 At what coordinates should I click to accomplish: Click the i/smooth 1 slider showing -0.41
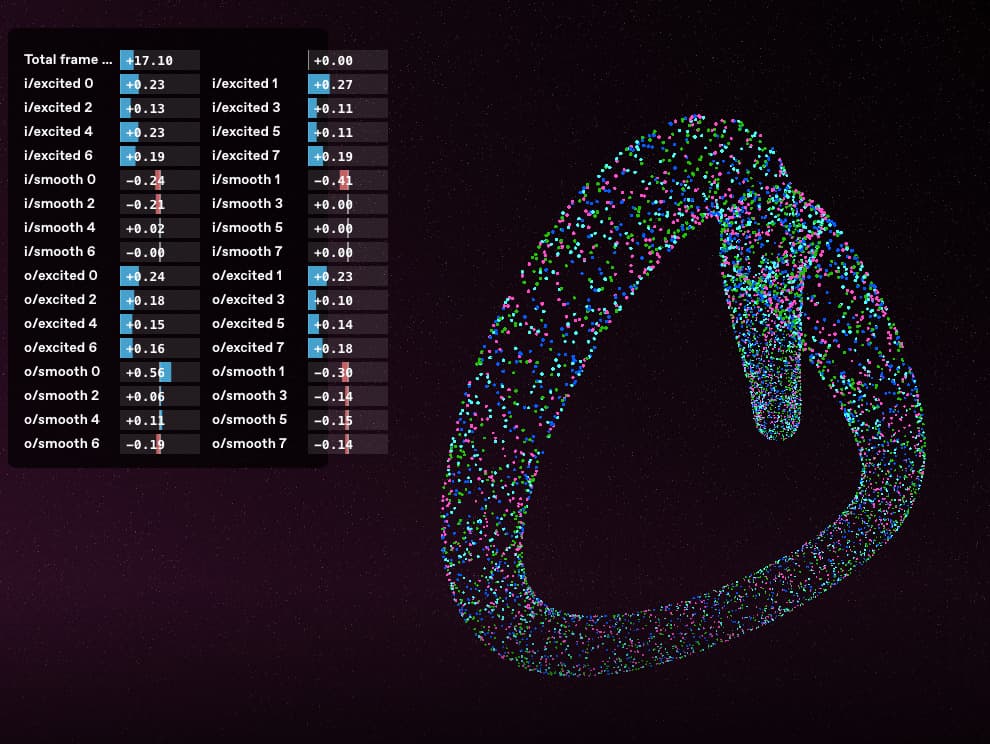347,180
